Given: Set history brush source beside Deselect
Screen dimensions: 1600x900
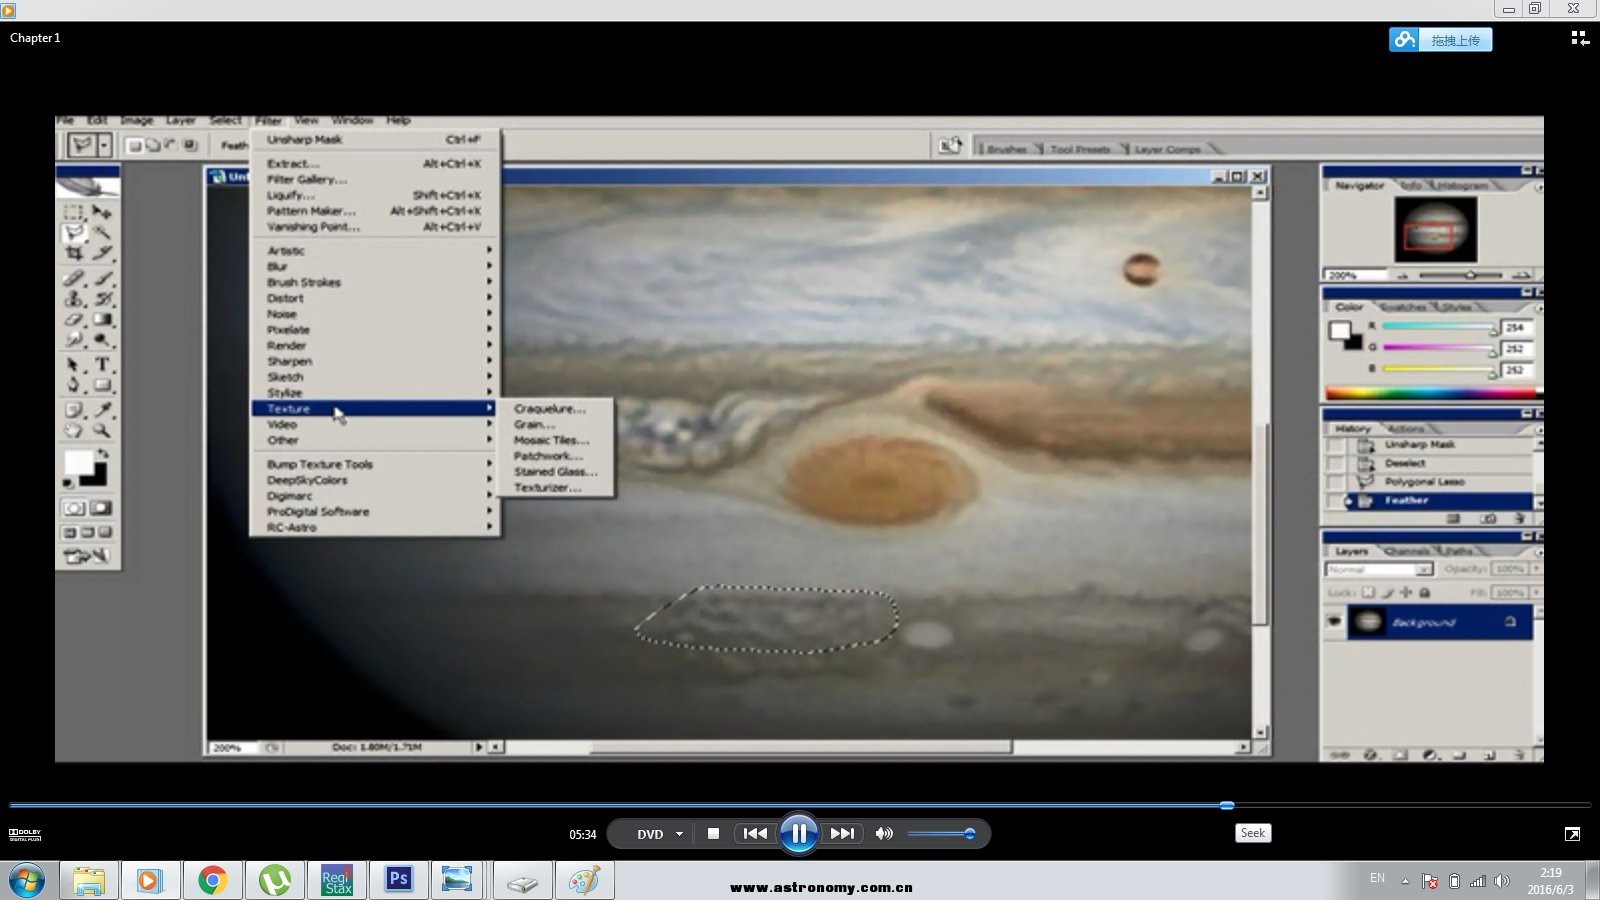Looking at the screenshot, I should coord(1335,464).
